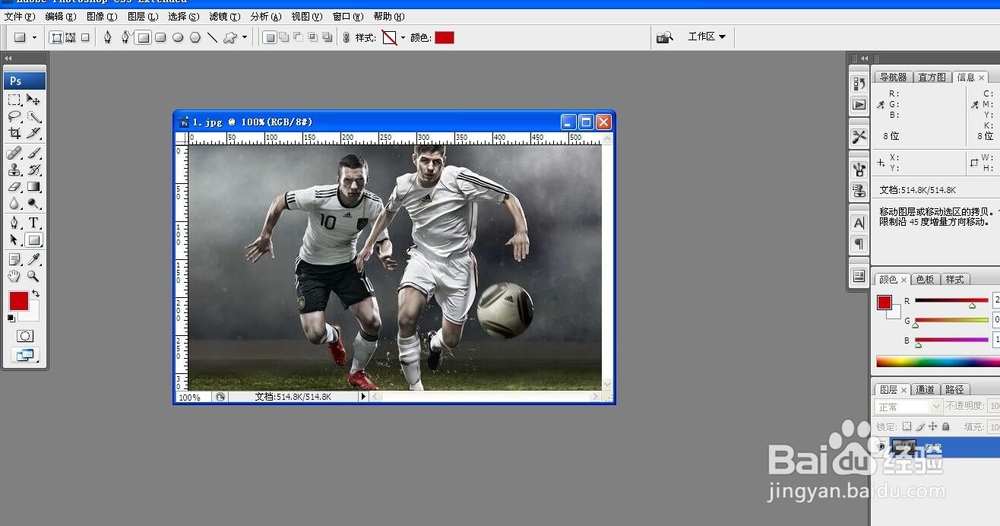Close the 信息 panel tab
This screenshot has height=526, width=1000.
click(982, 78)
